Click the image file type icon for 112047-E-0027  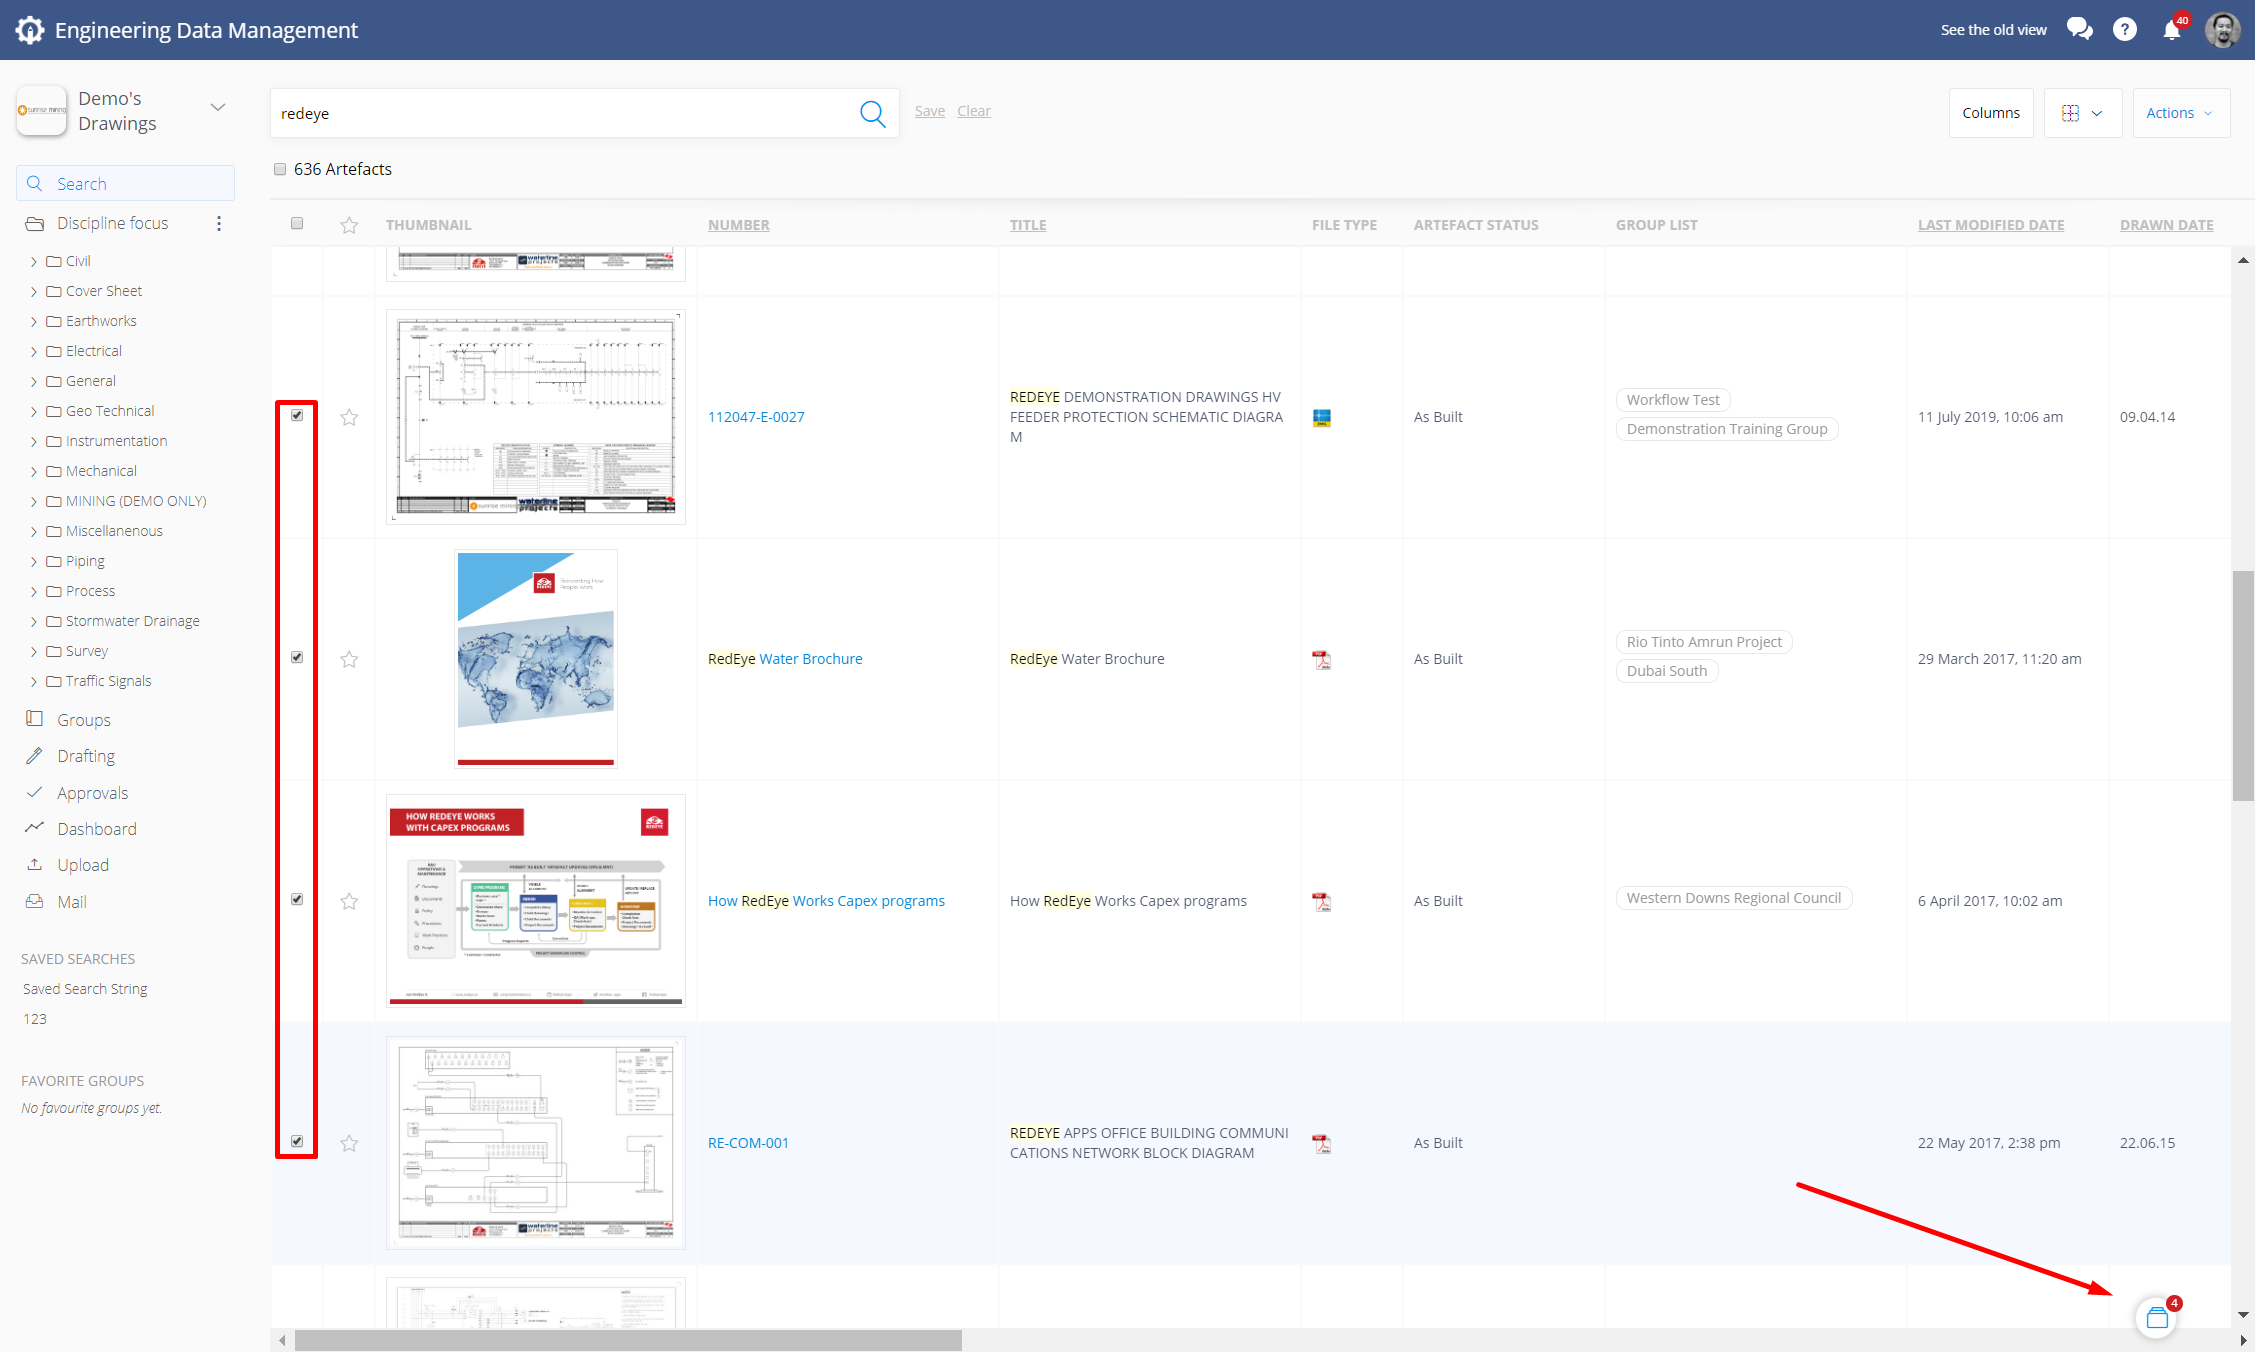(1321, 418)
